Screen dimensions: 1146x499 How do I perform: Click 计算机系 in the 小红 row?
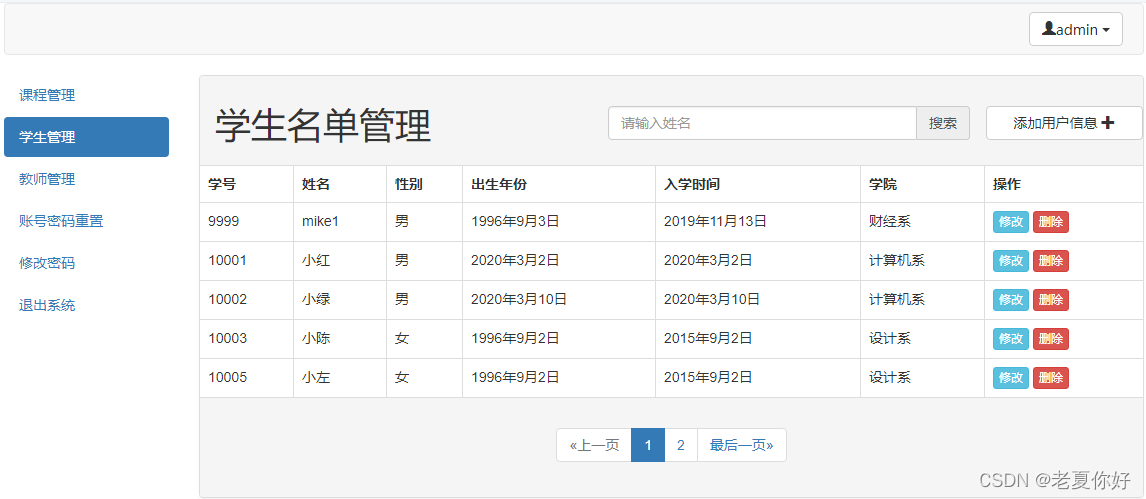(x=897, y=260)
